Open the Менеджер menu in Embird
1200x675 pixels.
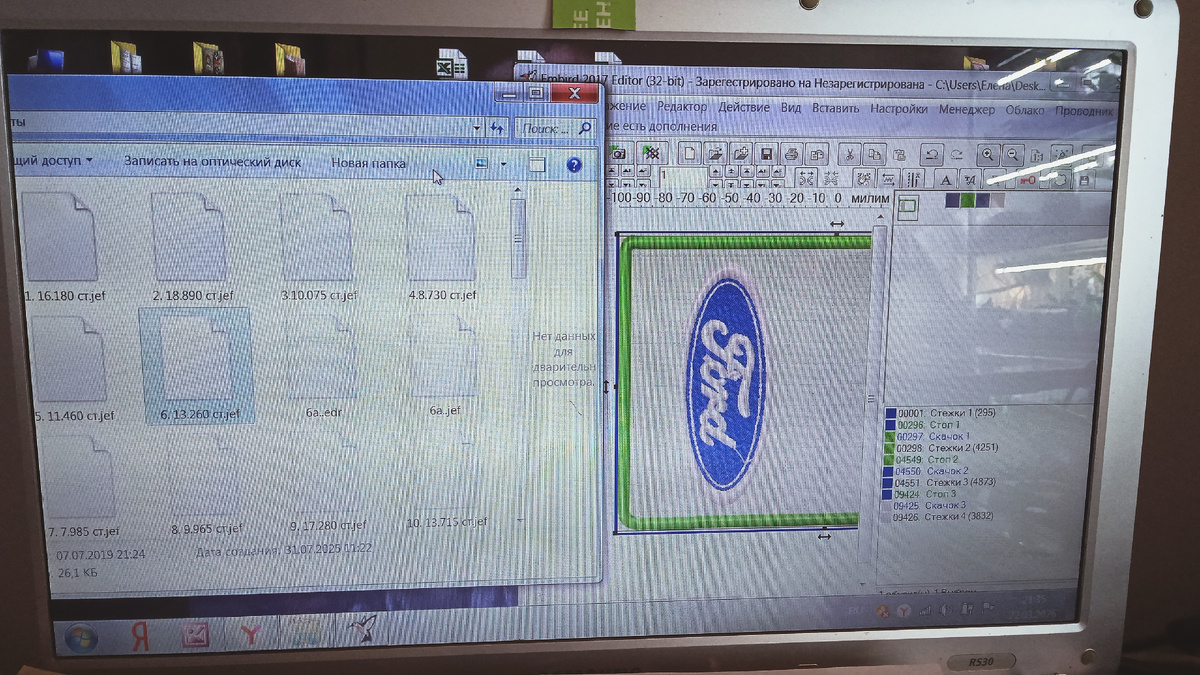967,109
